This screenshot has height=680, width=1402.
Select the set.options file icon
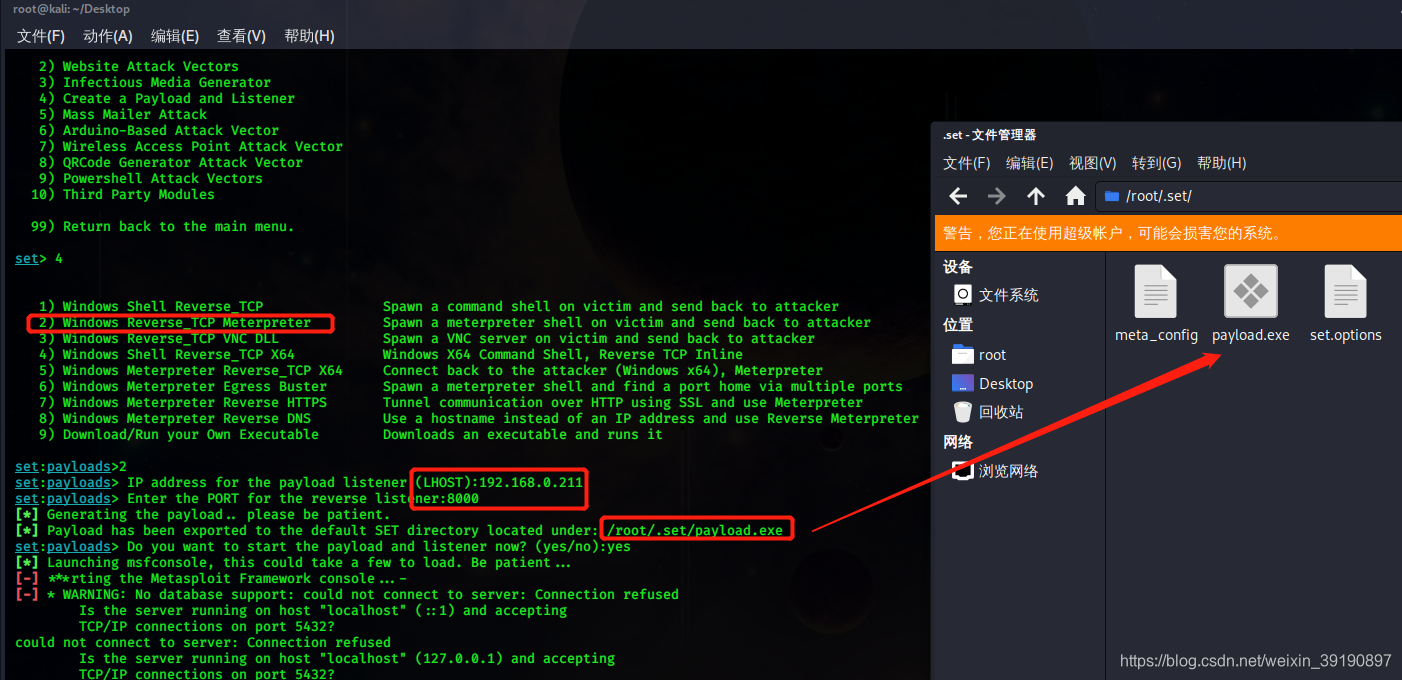click(1345, 292)
